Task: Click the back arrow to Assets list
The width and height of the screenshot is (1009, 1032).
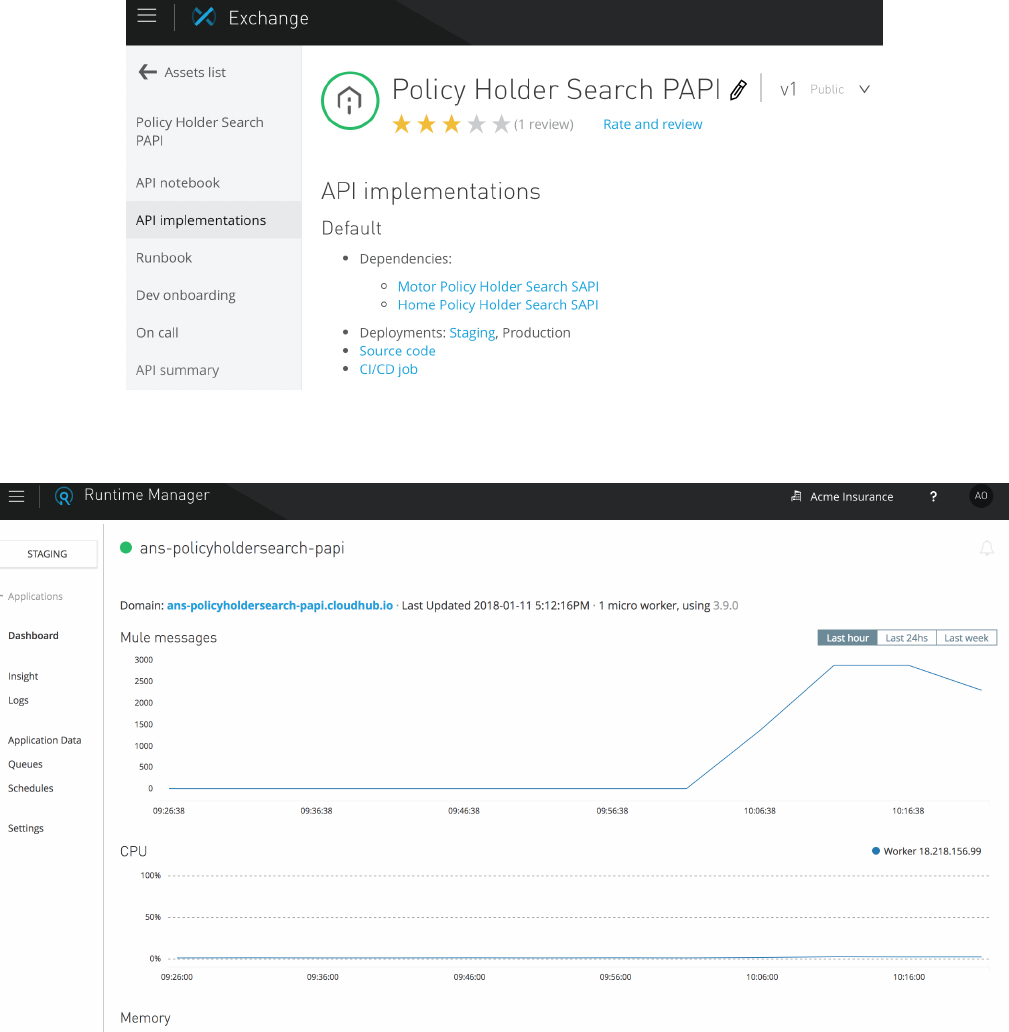Action: coord(147,72)
